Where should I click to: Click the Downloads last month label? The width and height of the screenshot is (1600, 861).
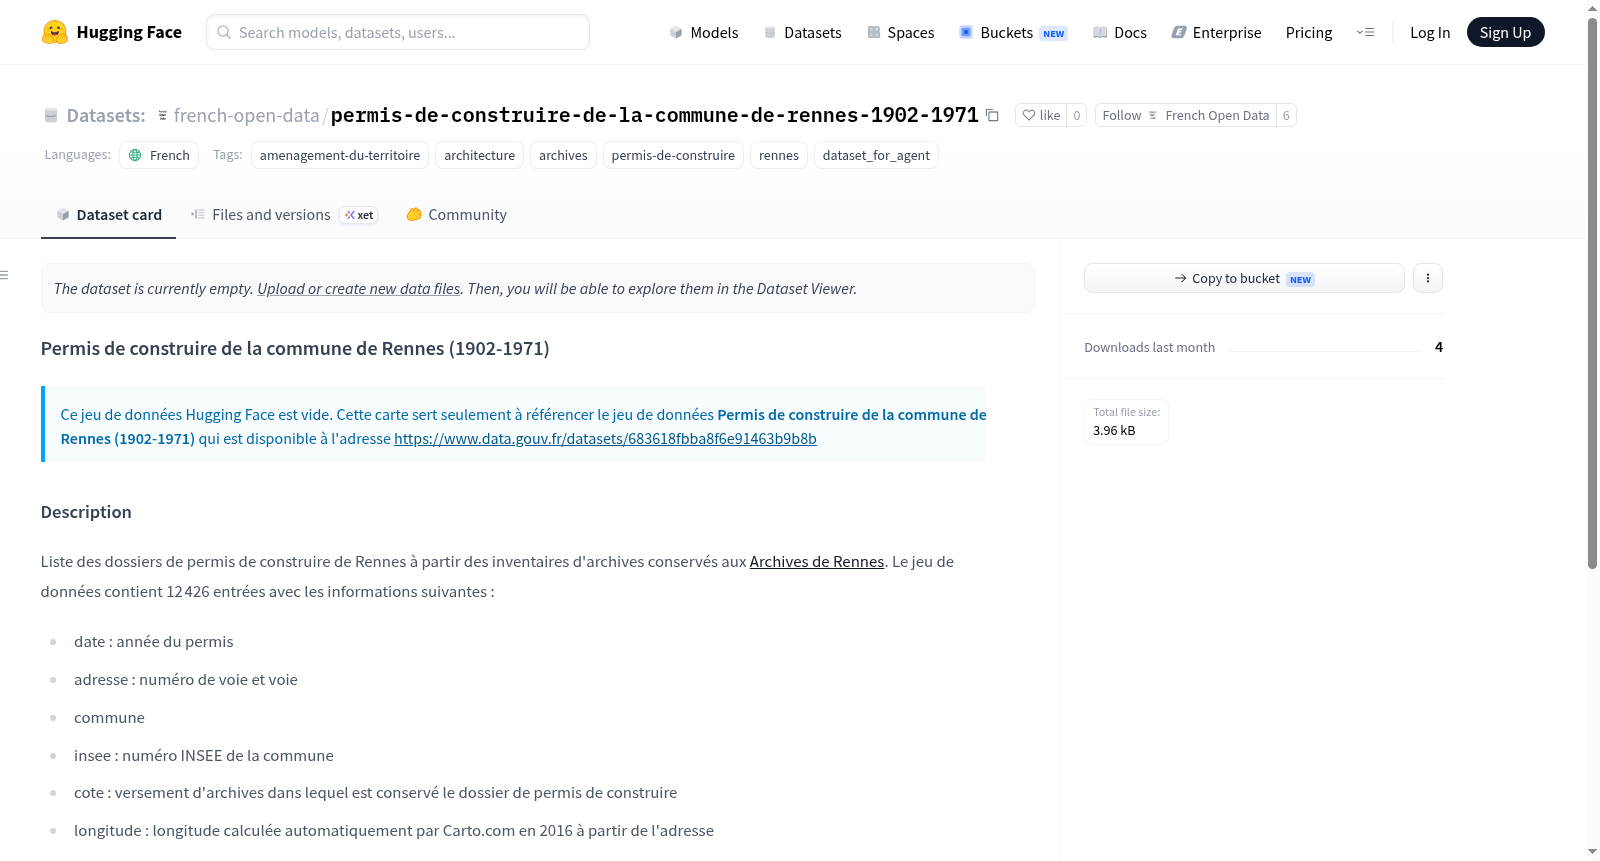pyautogui.click(x=1150, y=347)
